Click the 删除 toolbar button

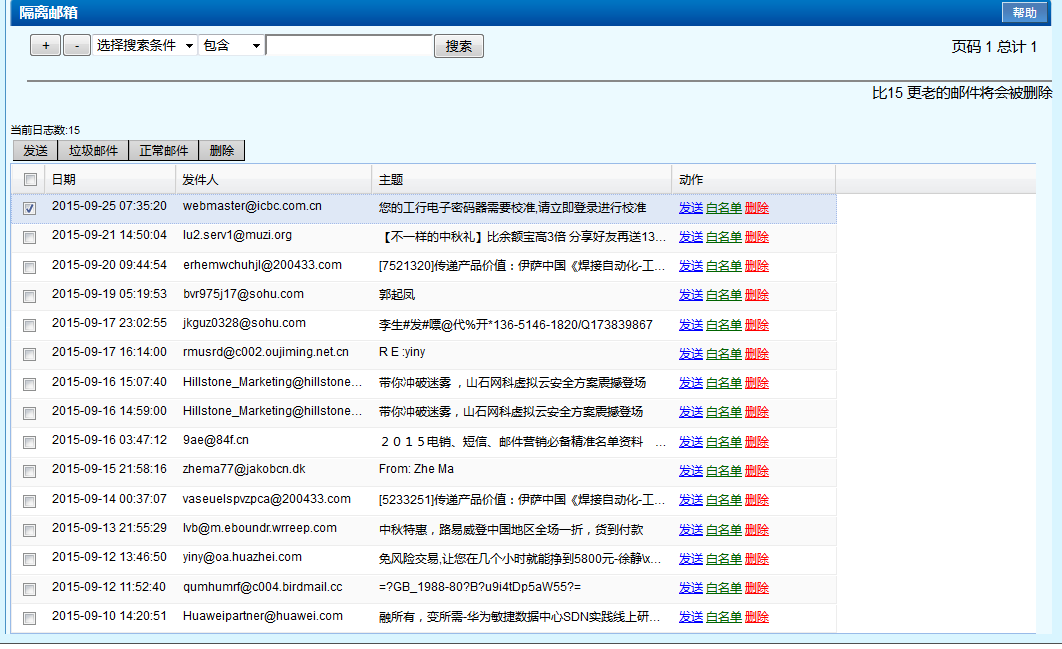[x=222, y=151]
